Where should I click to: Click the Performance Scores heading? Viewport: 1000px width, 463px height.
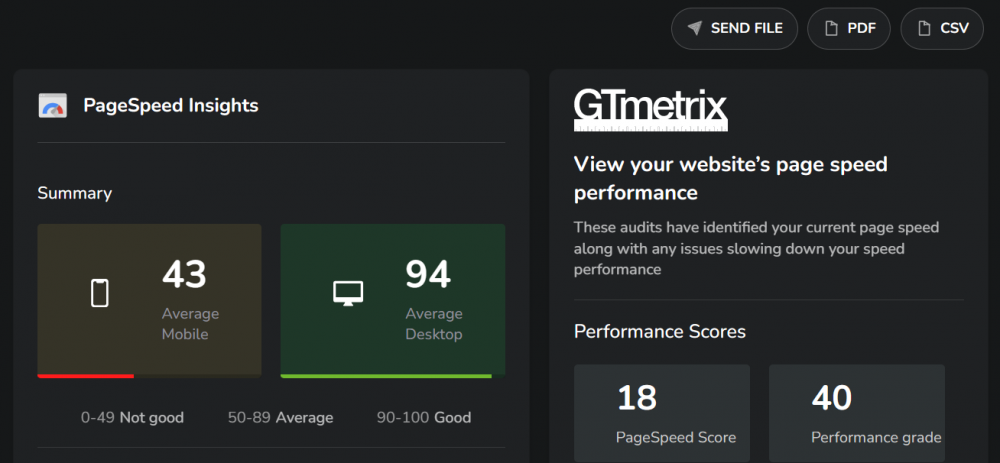[x=660, y=332]
